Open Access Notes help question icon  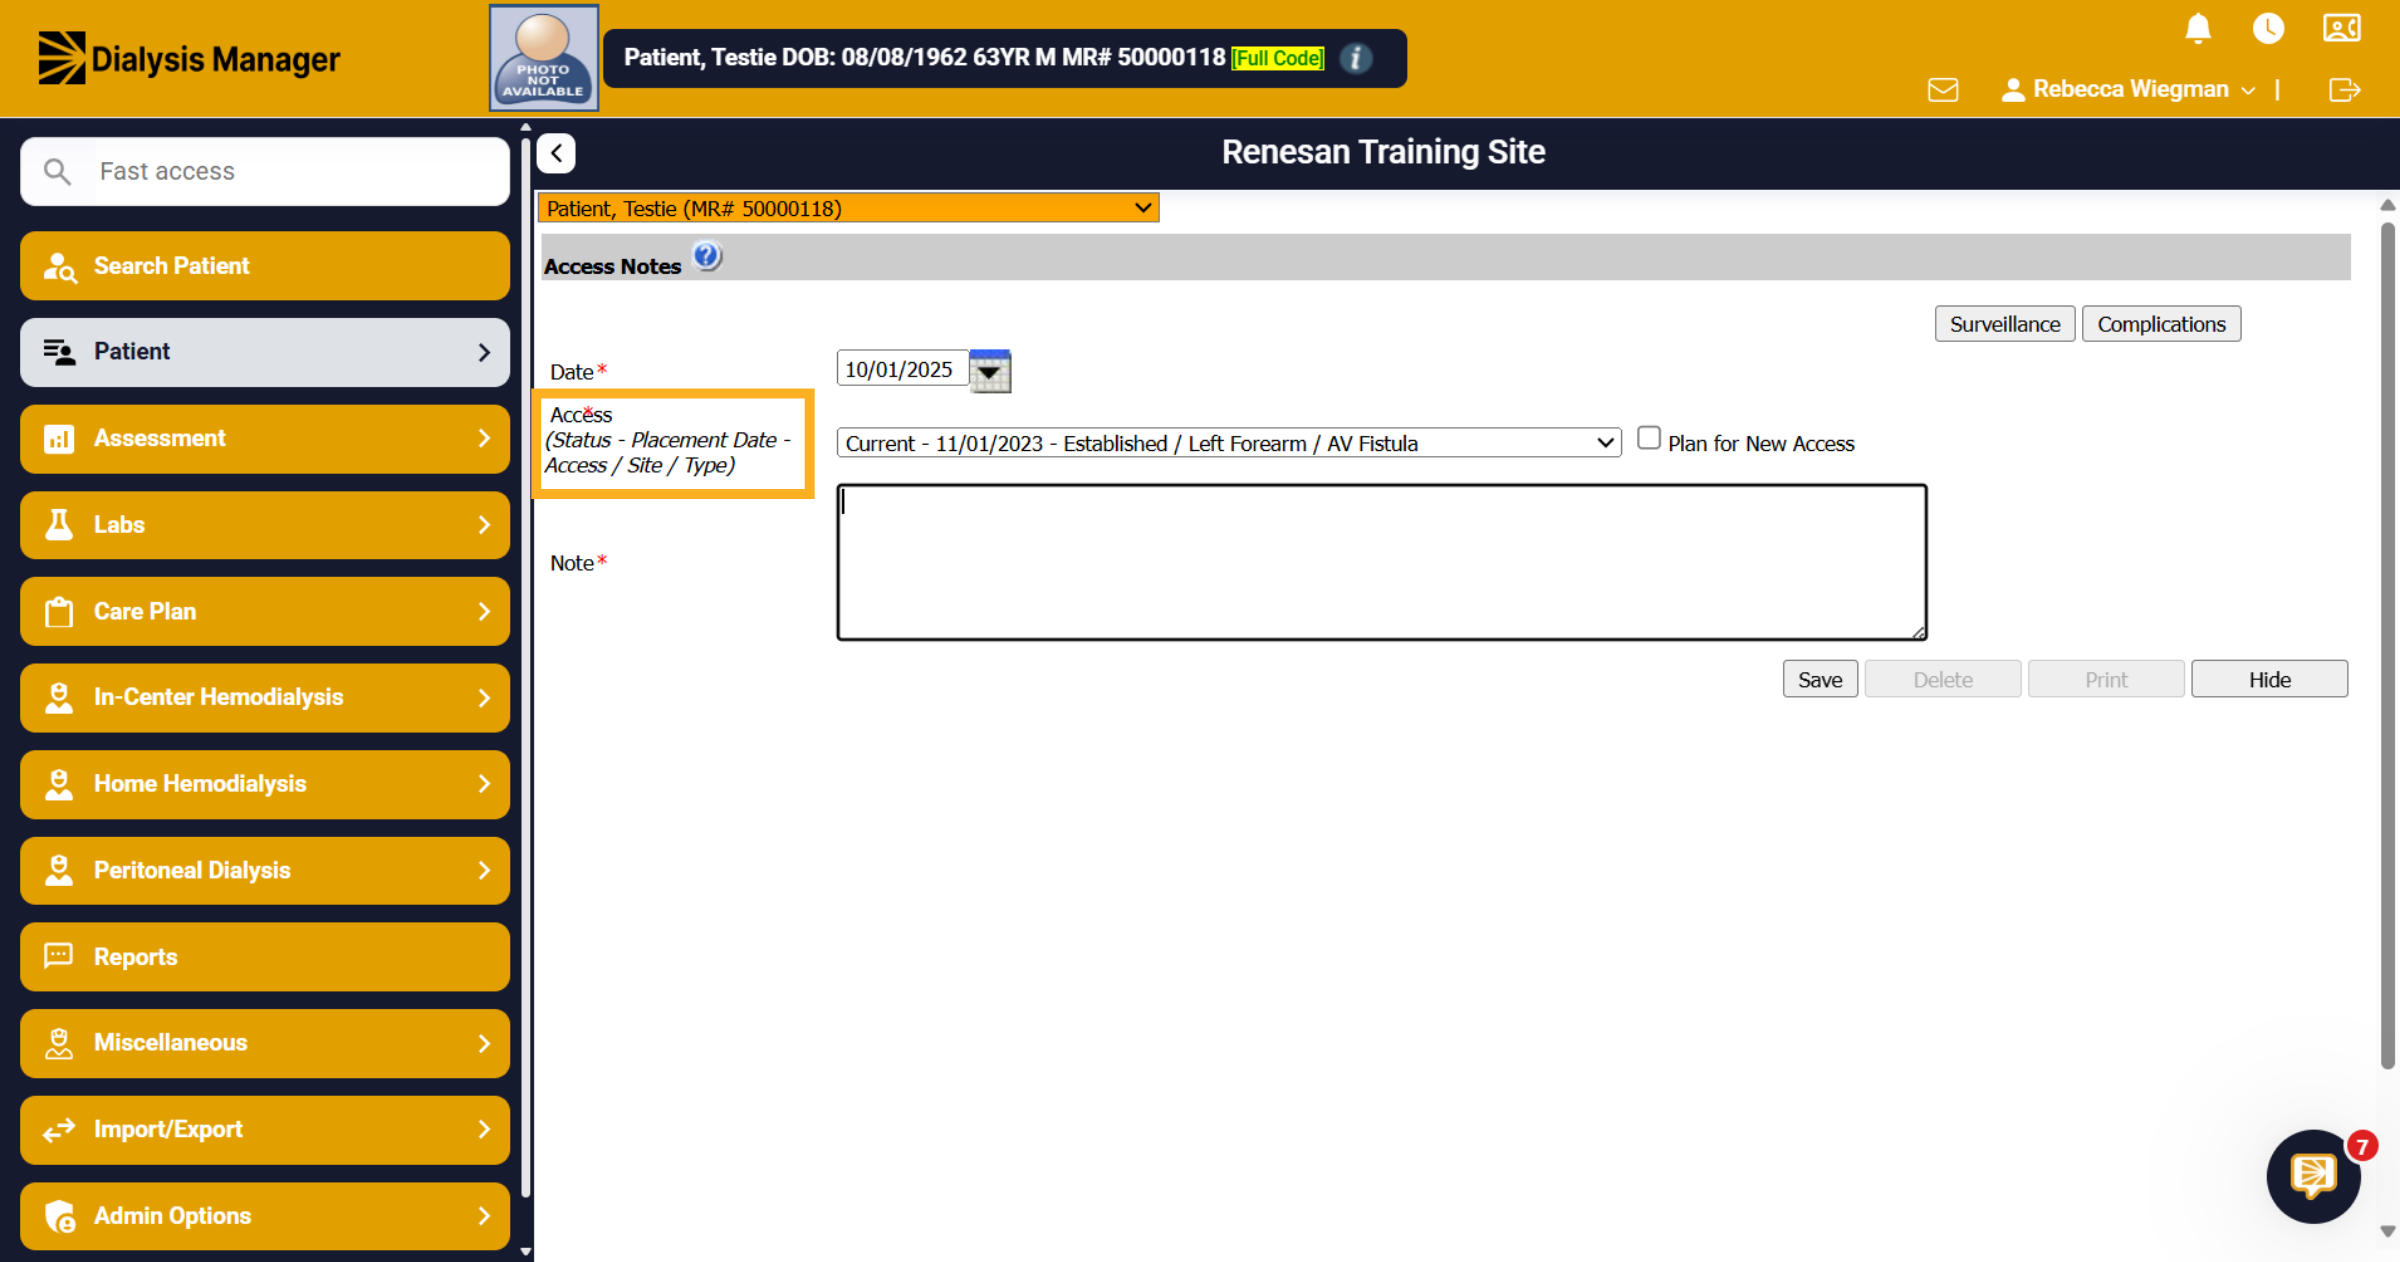pos(707,258)
